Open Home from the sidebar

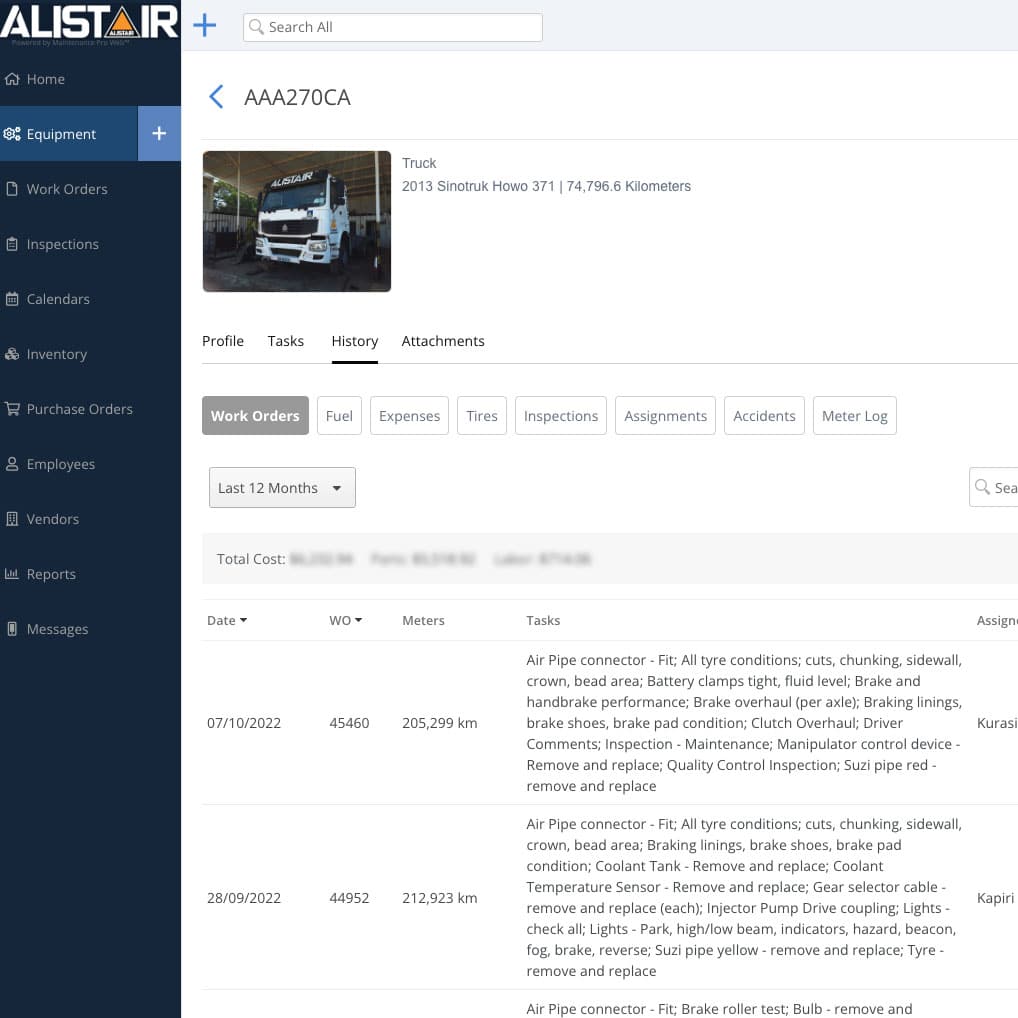tap(46, 79)
